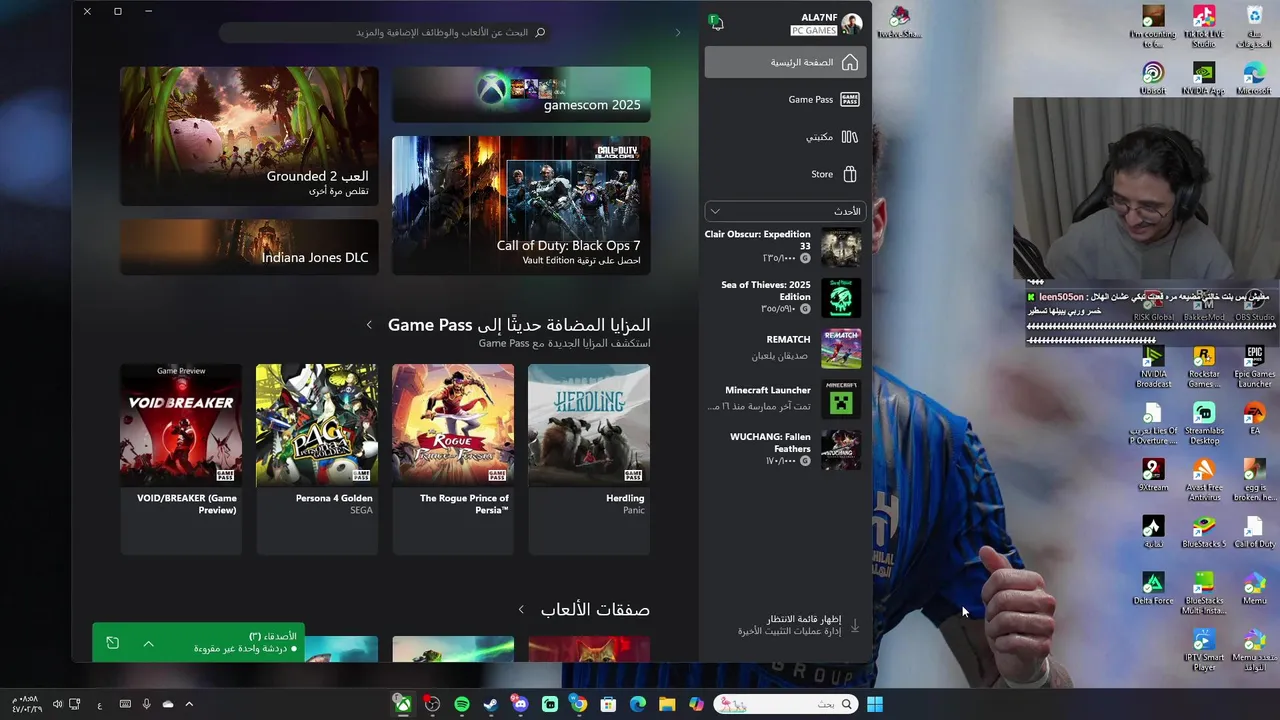This screenshot has width=1280, height=720.
Task: Open the 9Xtream desktop shortcut
Action: pos(1153,475)
